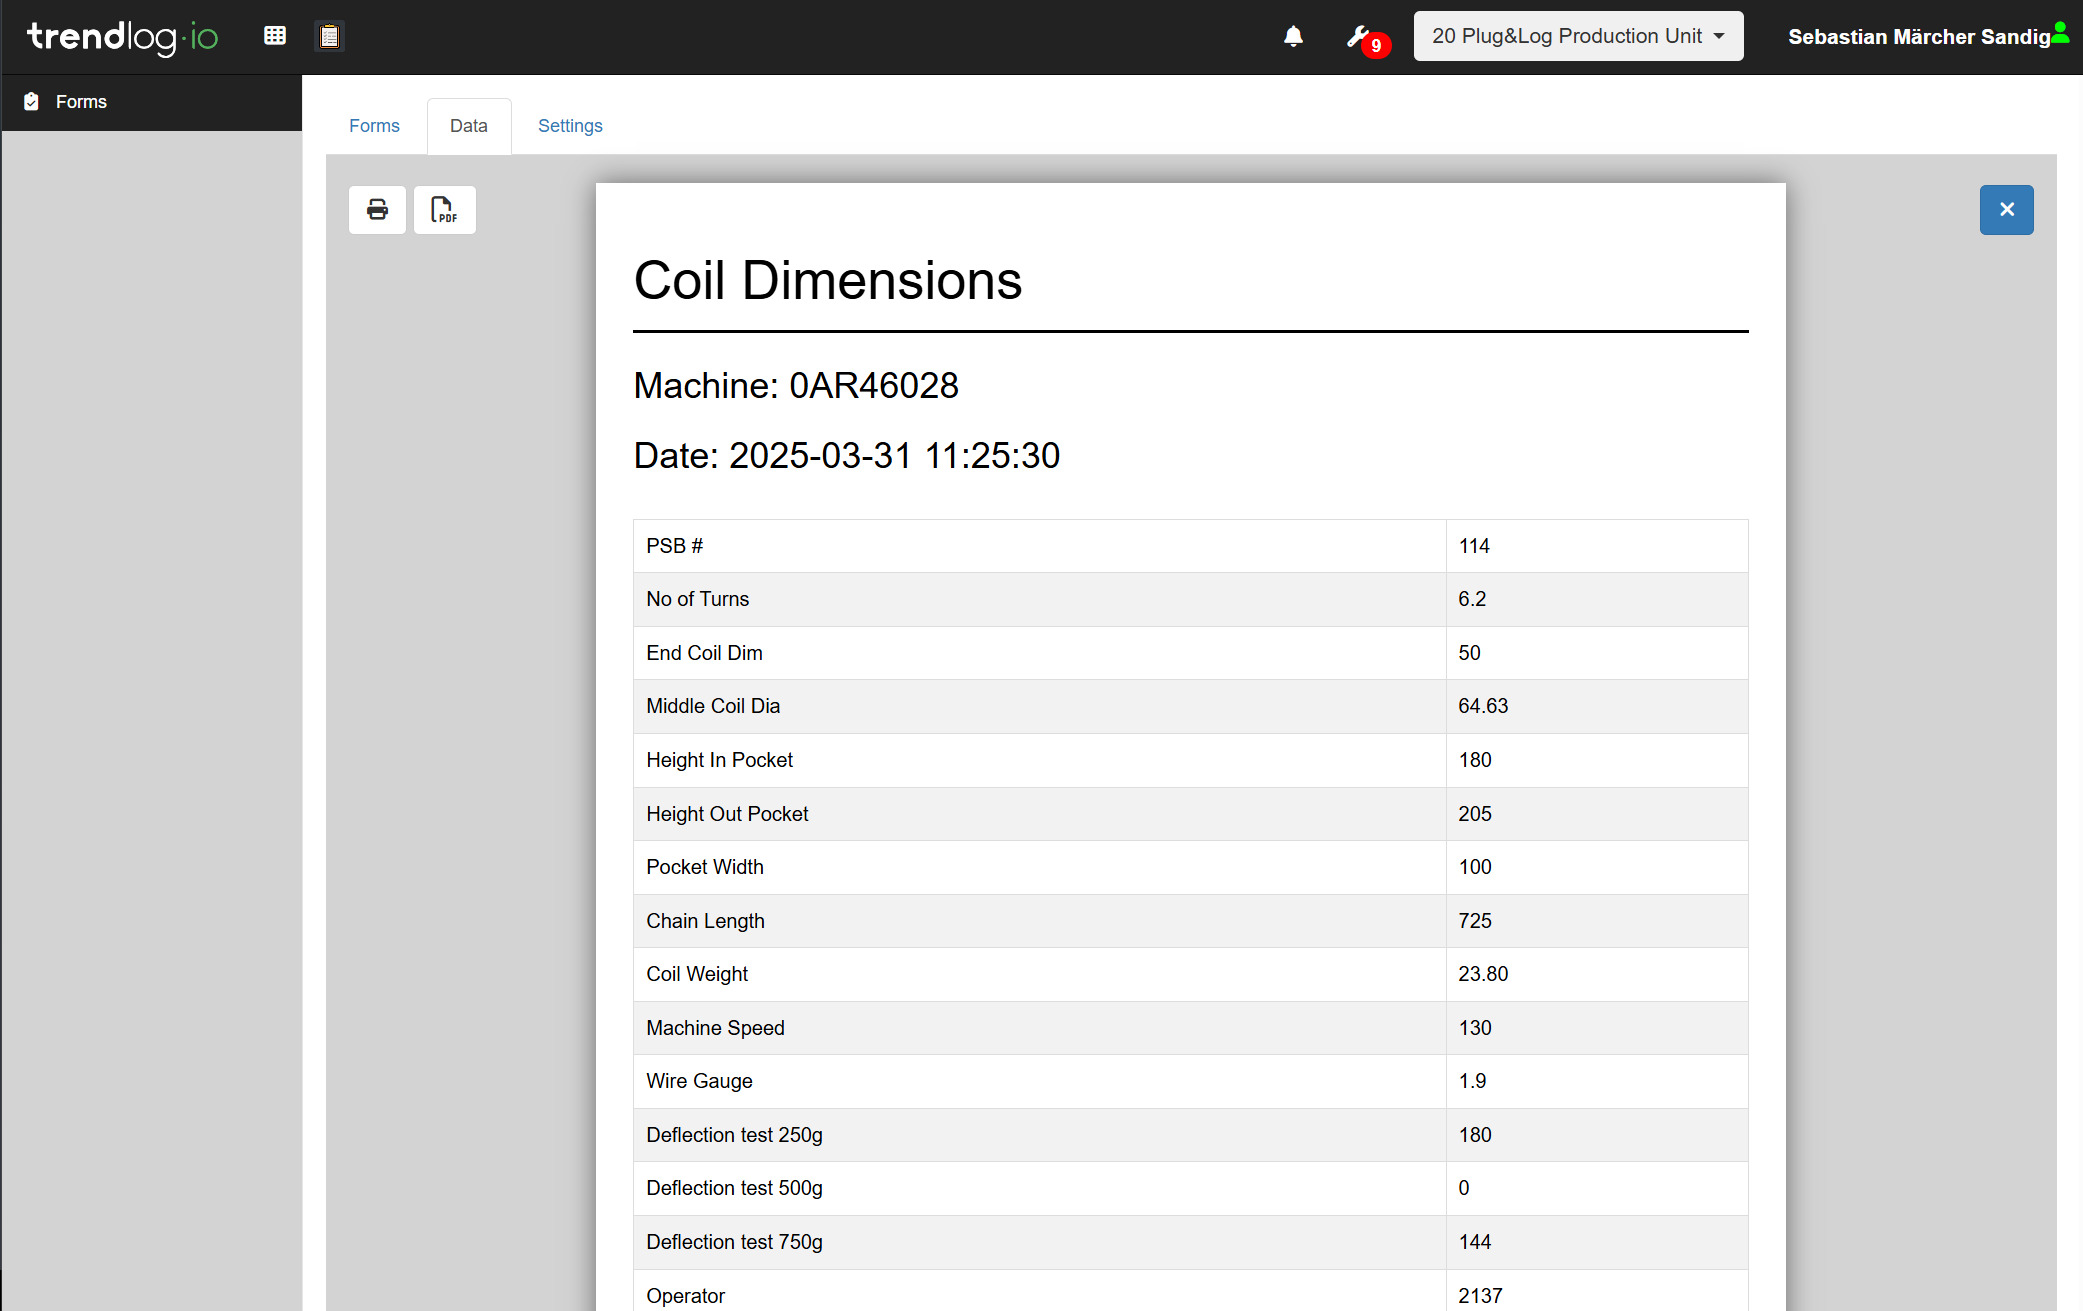Click the Wire Gauge value 1.9
The width and height of the screenshot is (2083, 1311).
point(1472,1081)
